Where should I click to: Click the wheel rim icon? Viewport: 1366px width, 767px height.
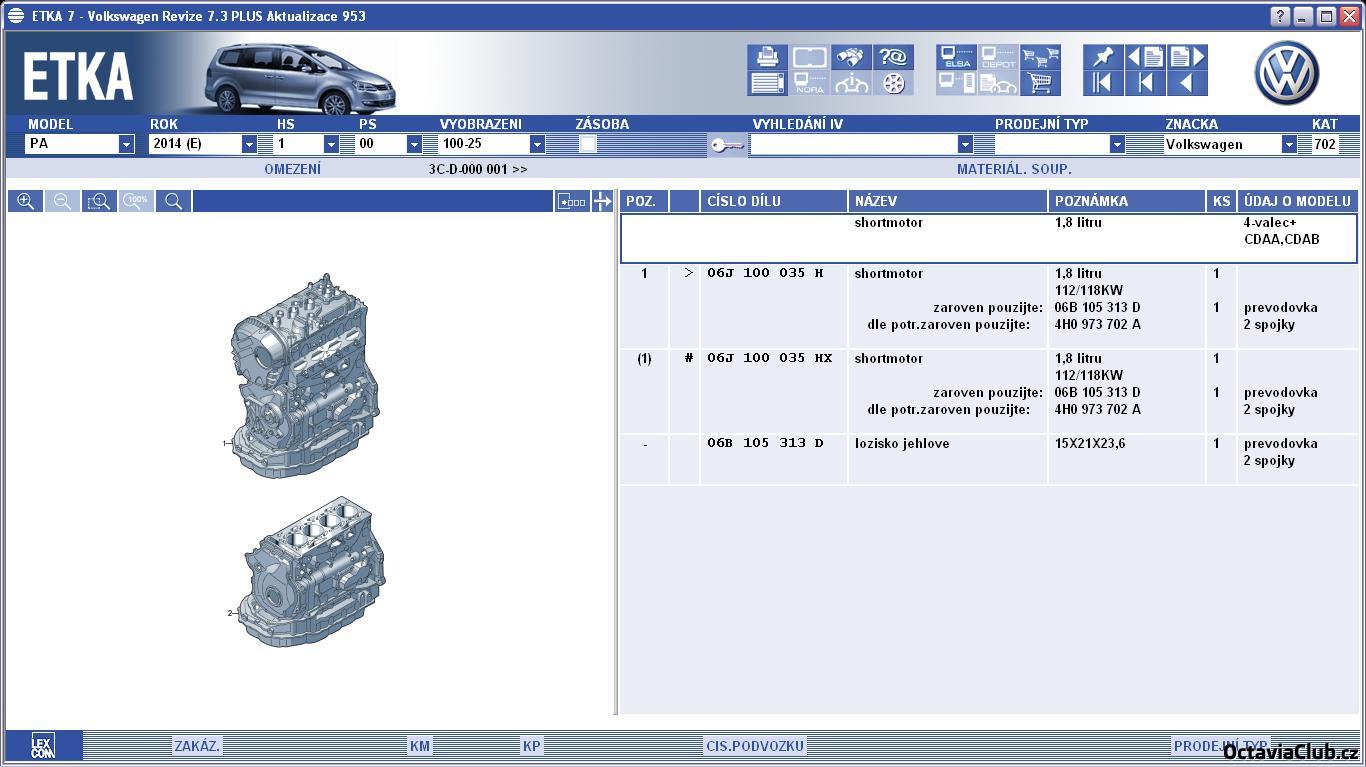point(893,84)
